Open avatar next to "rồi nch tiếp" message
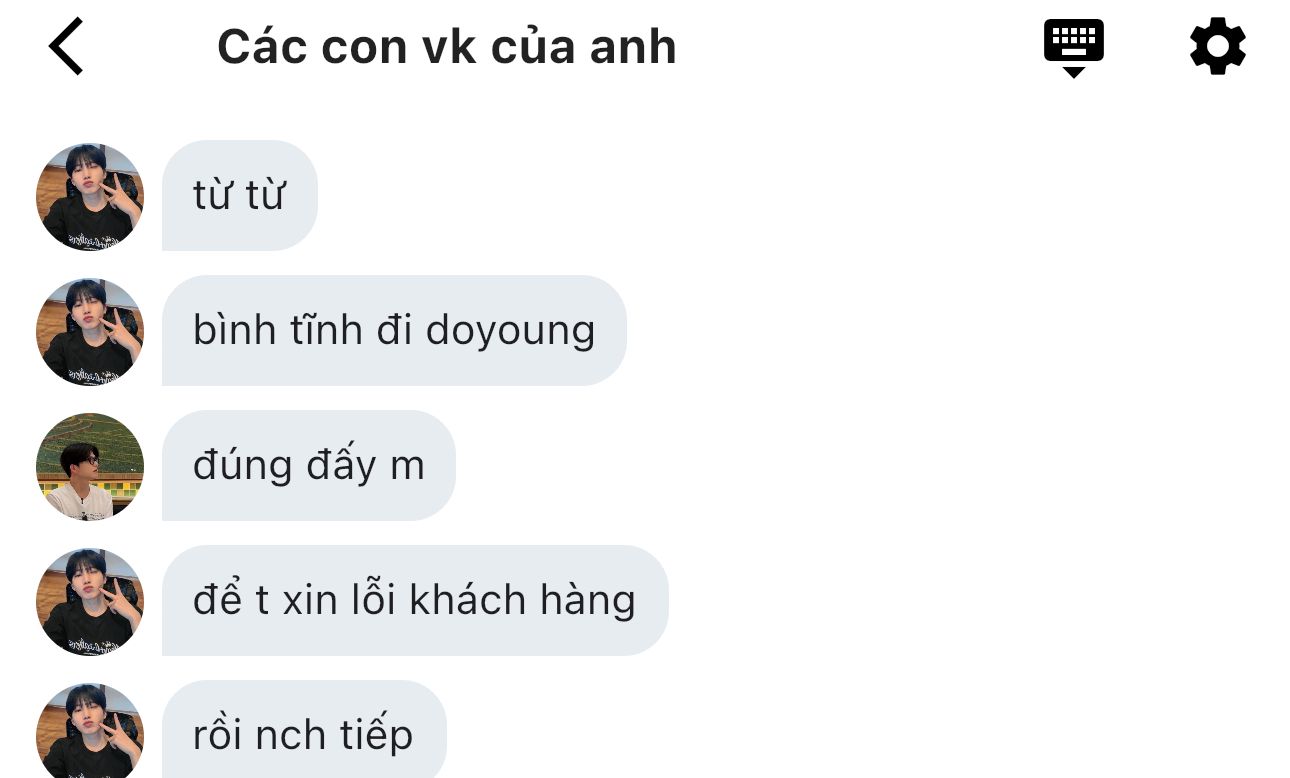This screenshot has width=1290, height=778. (90, 731)
